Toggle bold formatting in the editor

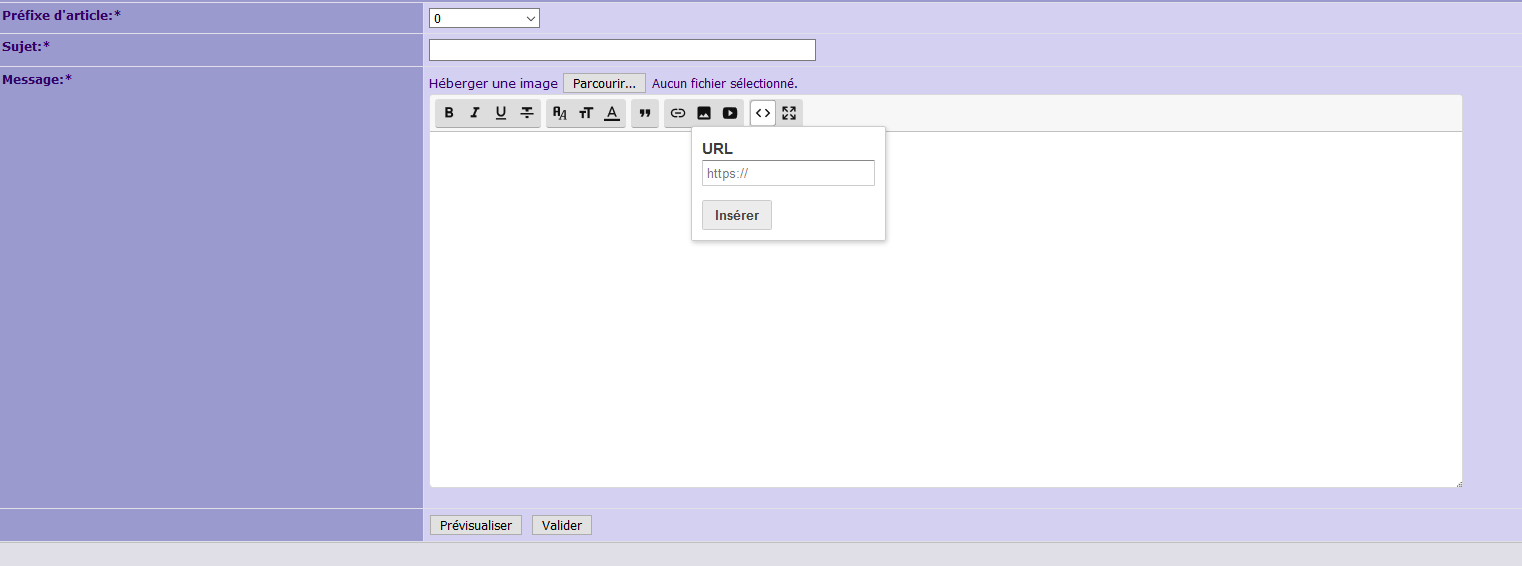point(449,113)
